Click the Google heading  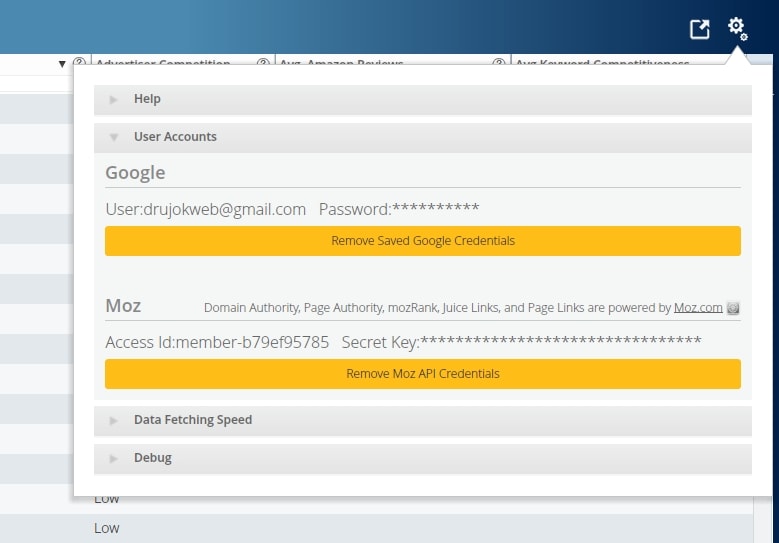click(135, 173)
